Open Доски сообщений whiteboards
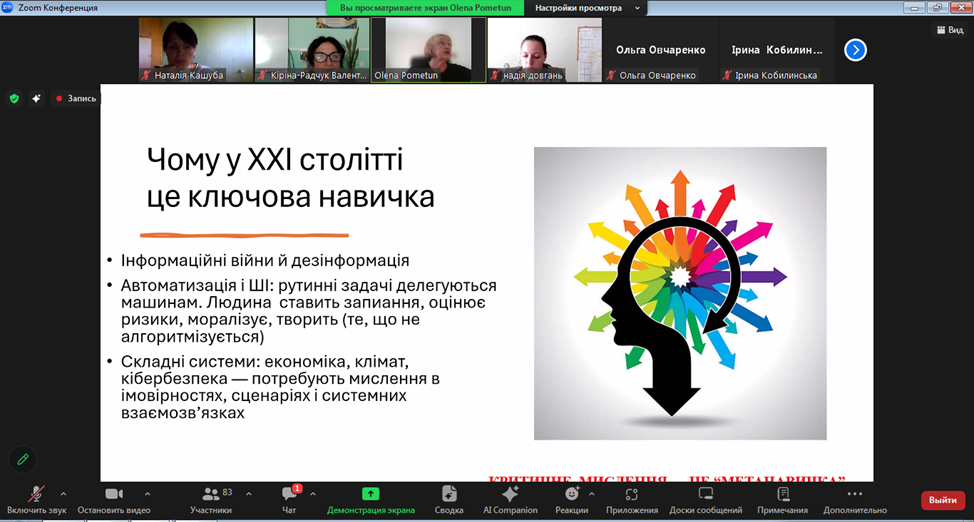974x522 pixels. coord(705,495)
